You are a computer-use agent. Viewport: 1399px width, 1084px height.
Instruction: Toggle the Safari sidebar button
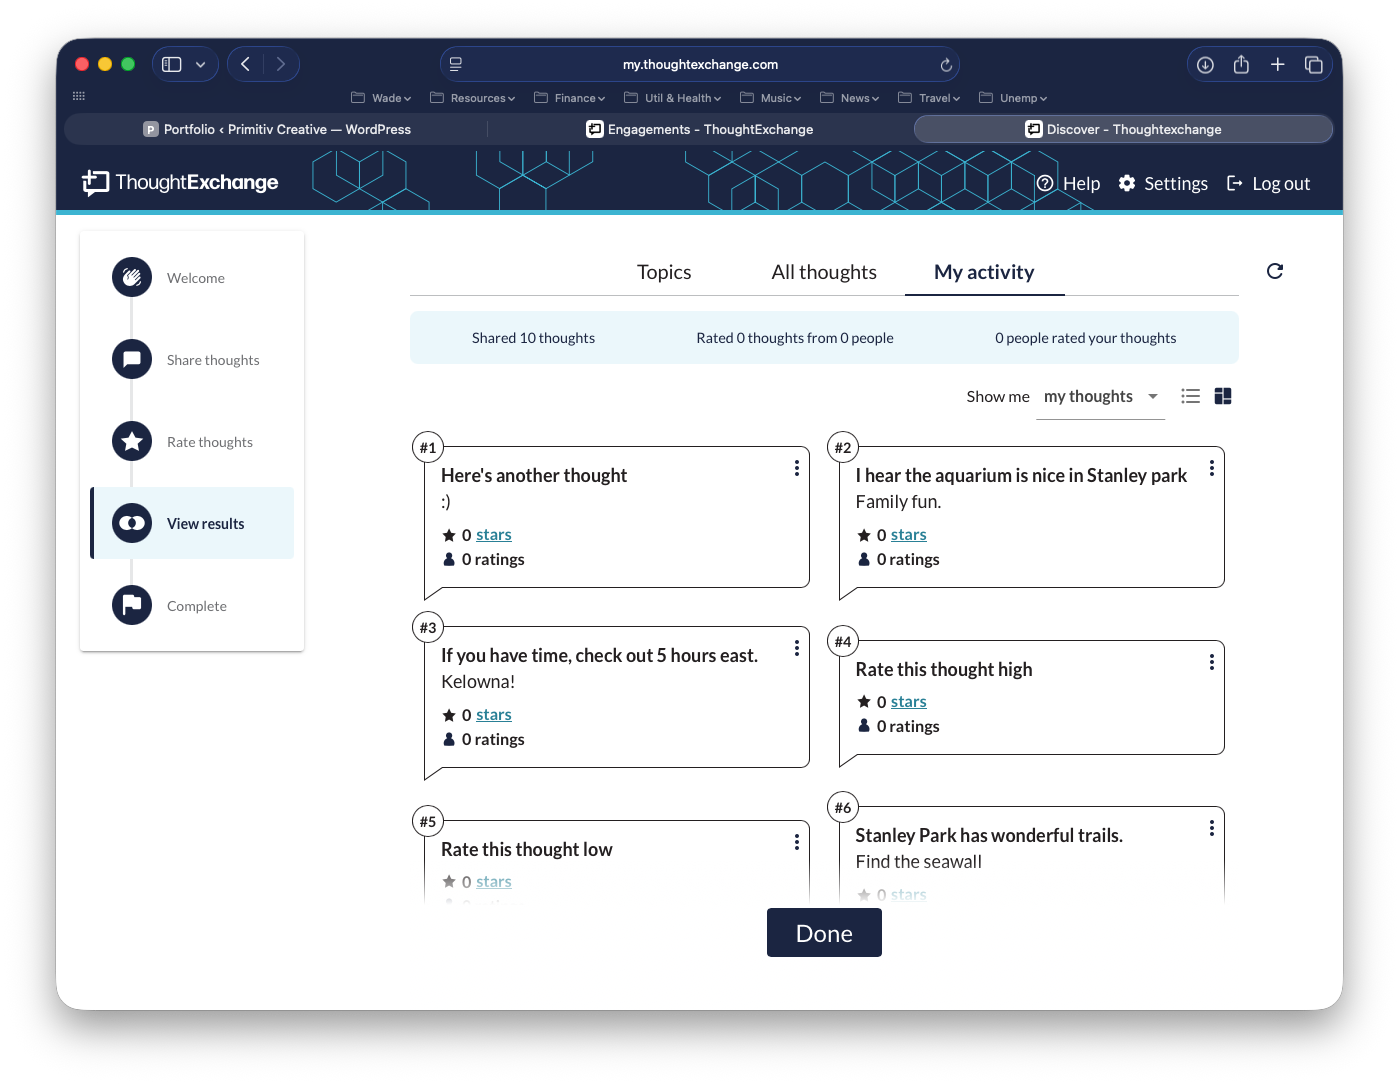(172, 65)
